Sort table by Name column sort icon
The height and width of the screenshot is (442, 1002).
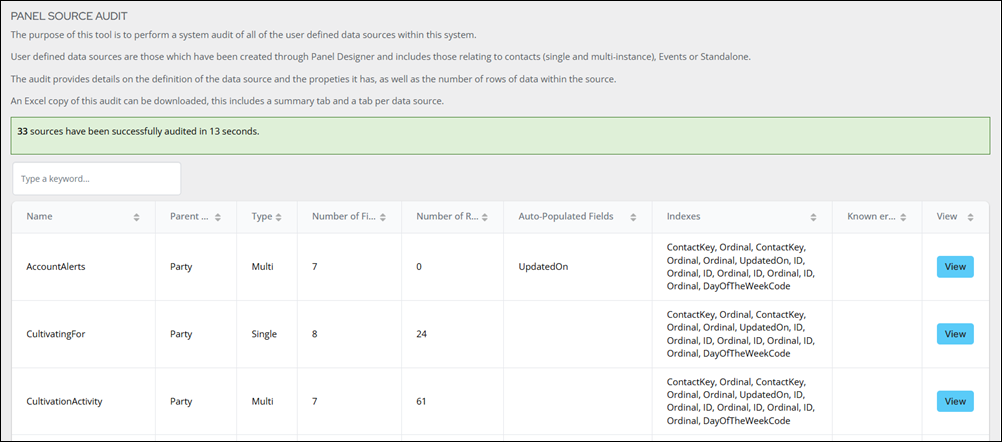[x=136, y=217]
